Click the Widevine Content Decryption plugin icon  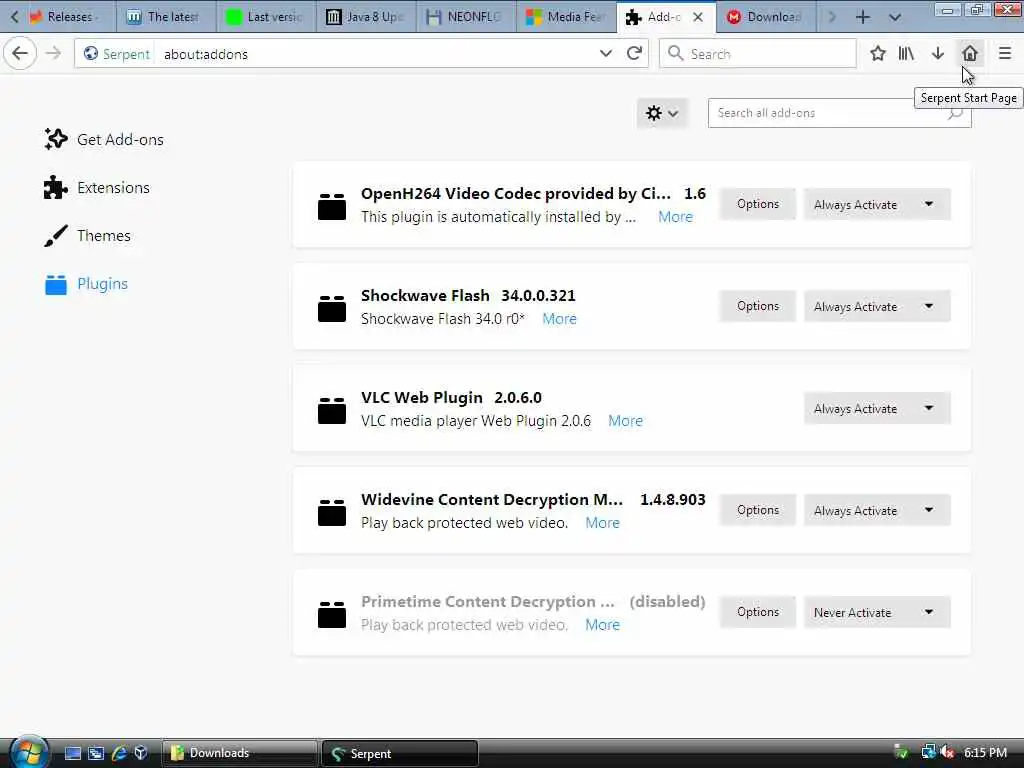(332, 511)
